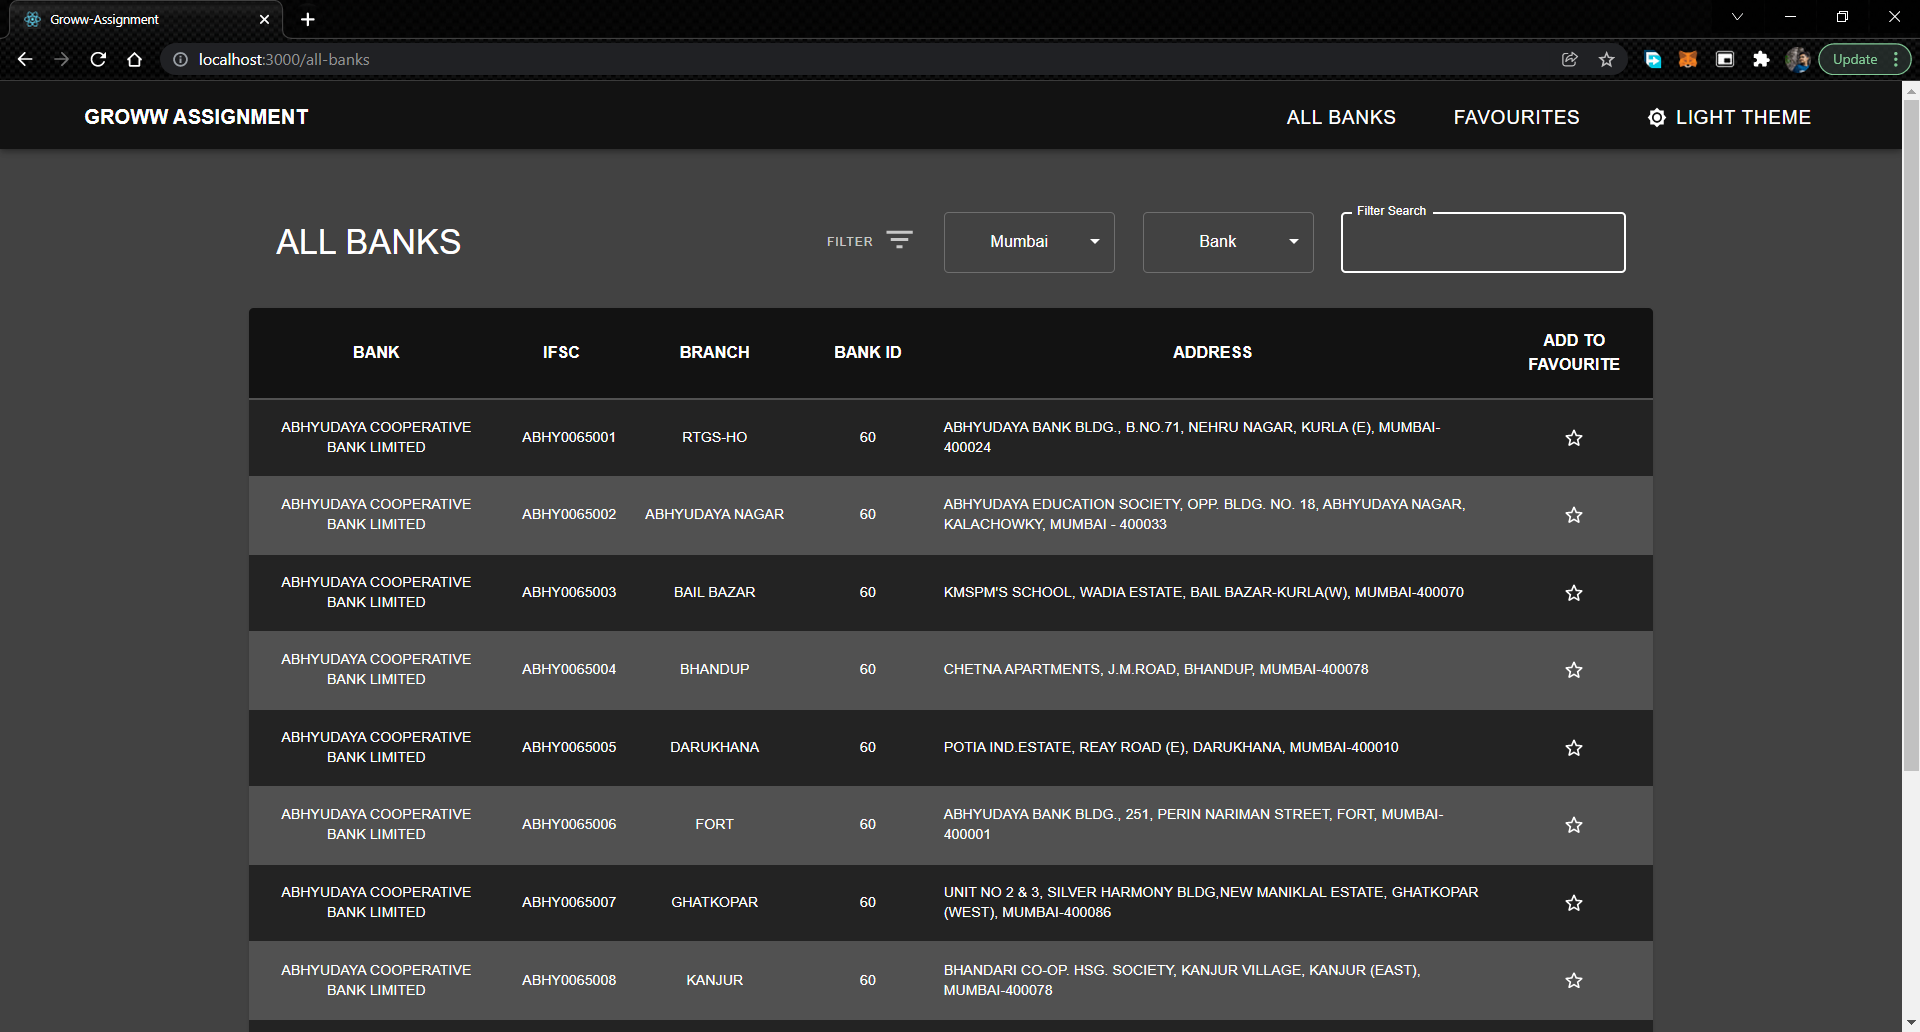Click the FILTER funnel icon
The image size is (1920, 1032).
[899, 240]
